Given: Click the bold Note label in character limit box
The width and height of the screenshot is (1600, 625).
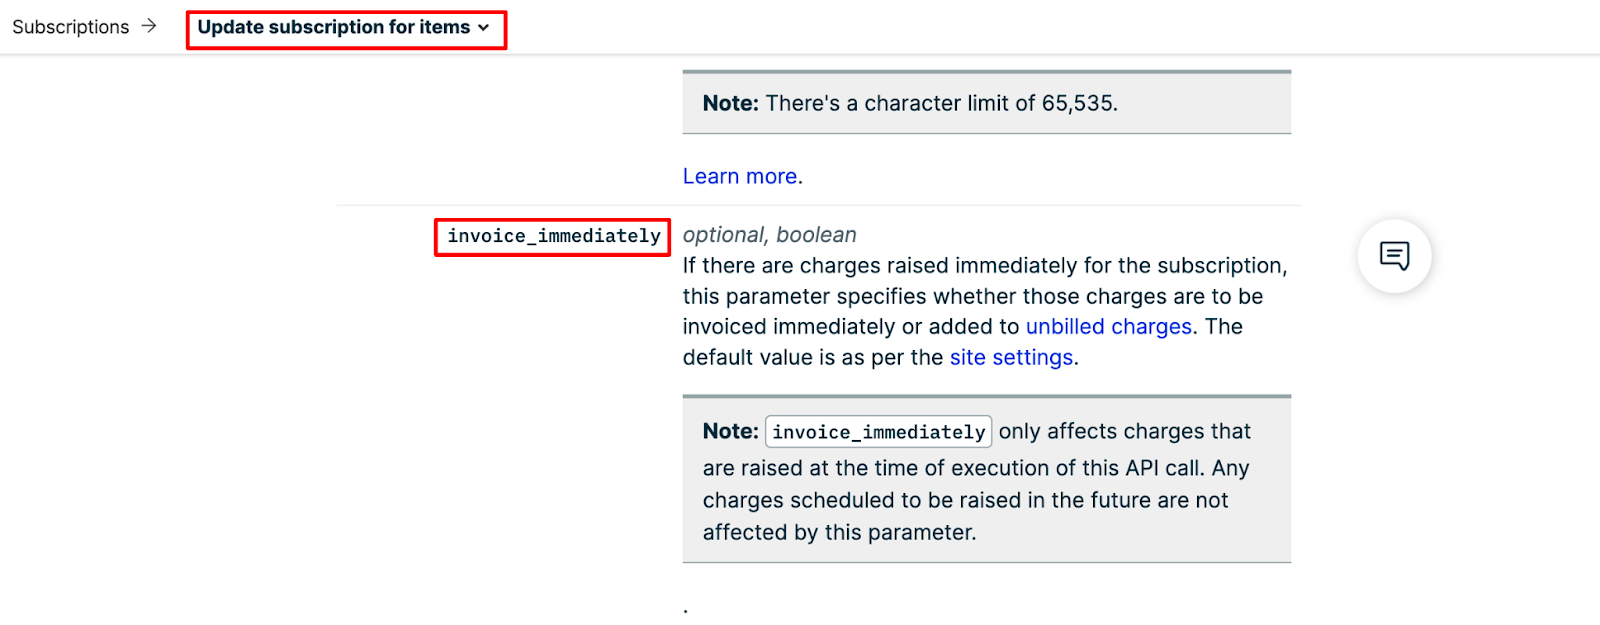Looking at the screenshot, I should 730,104.
